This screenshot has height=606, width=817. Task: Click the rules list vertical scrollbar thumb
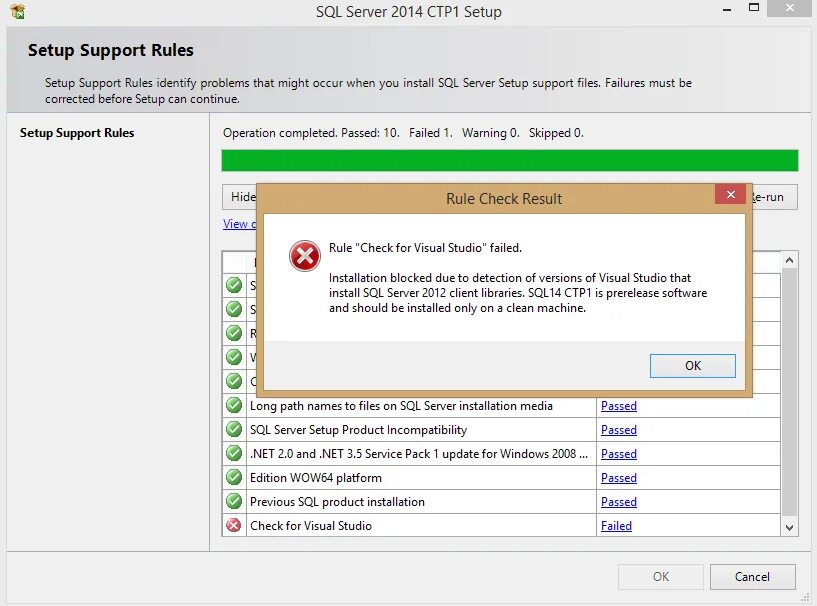point(789,391)
